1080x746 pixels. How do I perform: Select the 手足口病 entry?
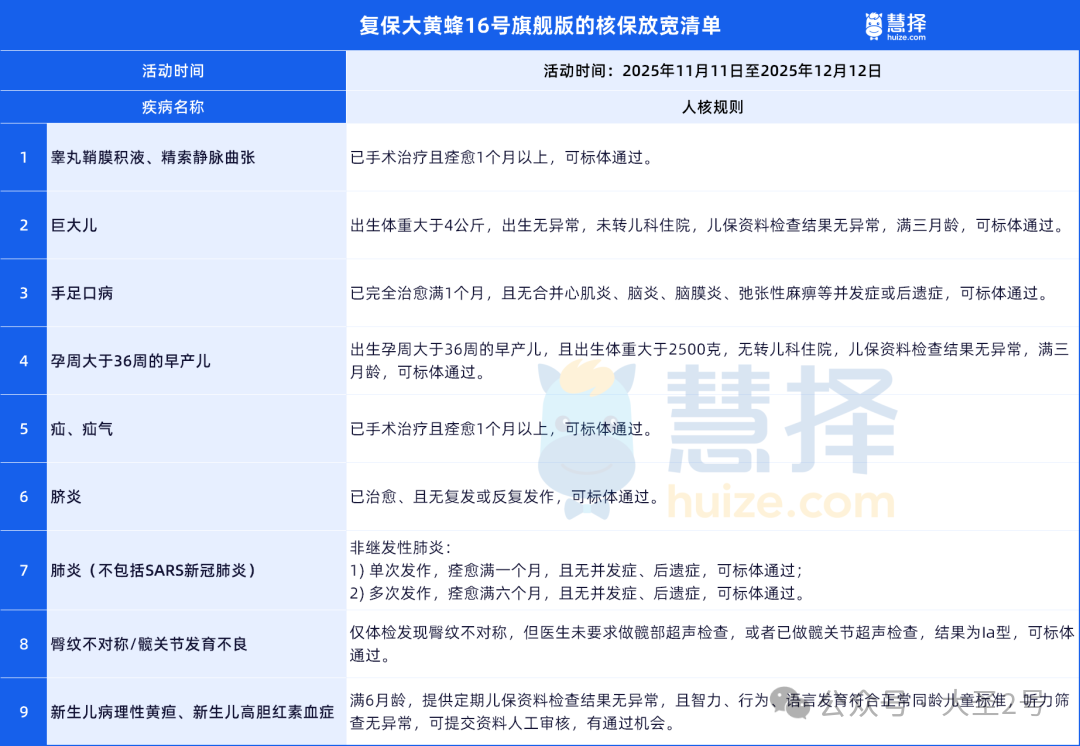coord(88,293)
